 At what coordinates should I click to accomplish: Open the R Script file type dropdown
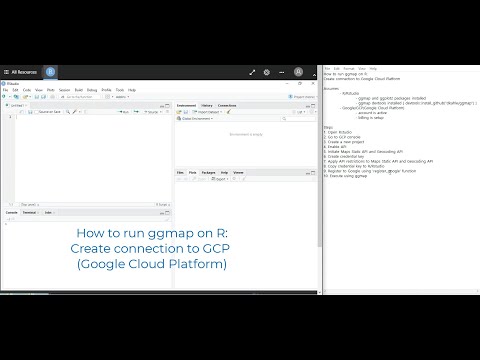tap(163, 204)
